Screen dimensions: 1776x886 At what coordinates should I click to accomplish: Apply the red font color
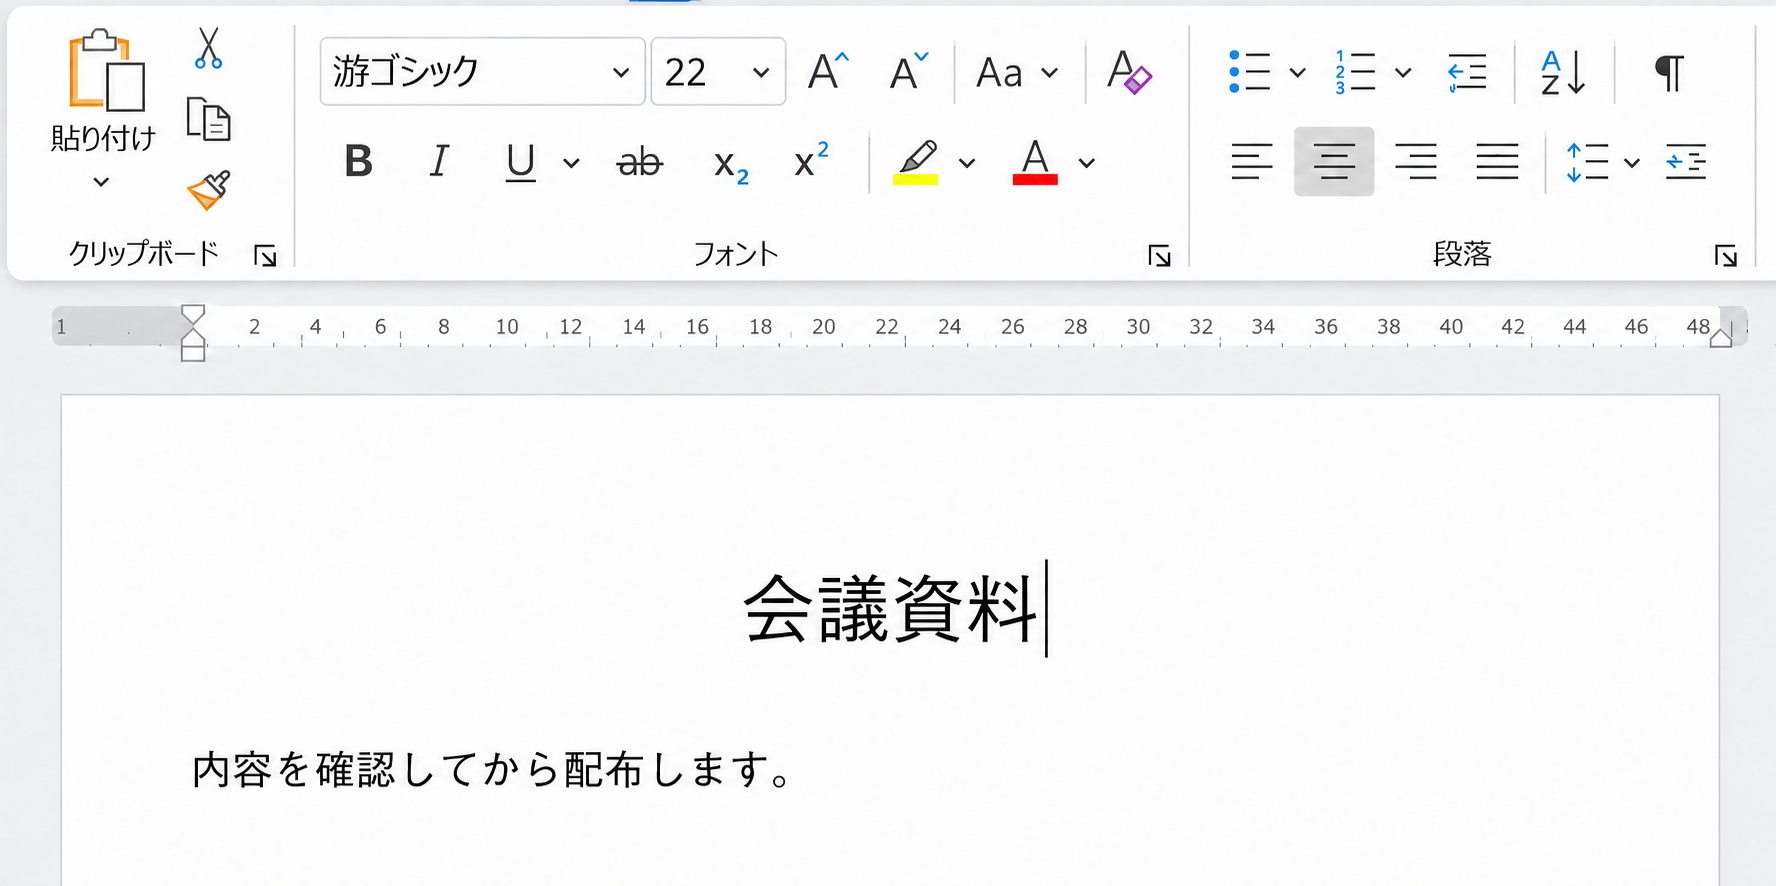coord(1035,161)
